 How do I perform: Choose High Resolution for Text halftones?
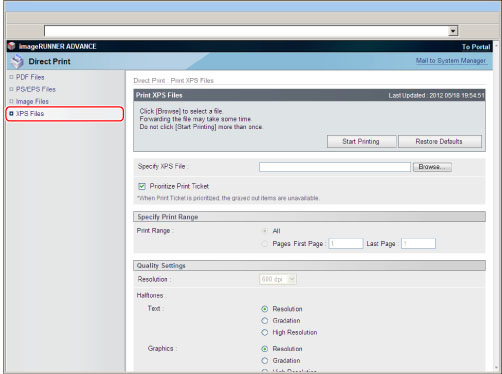click(265, 332)
